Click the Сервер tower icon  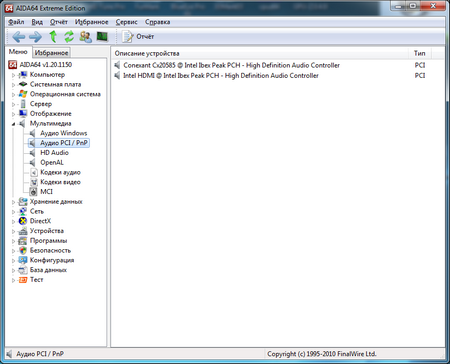tap(23, 104)
